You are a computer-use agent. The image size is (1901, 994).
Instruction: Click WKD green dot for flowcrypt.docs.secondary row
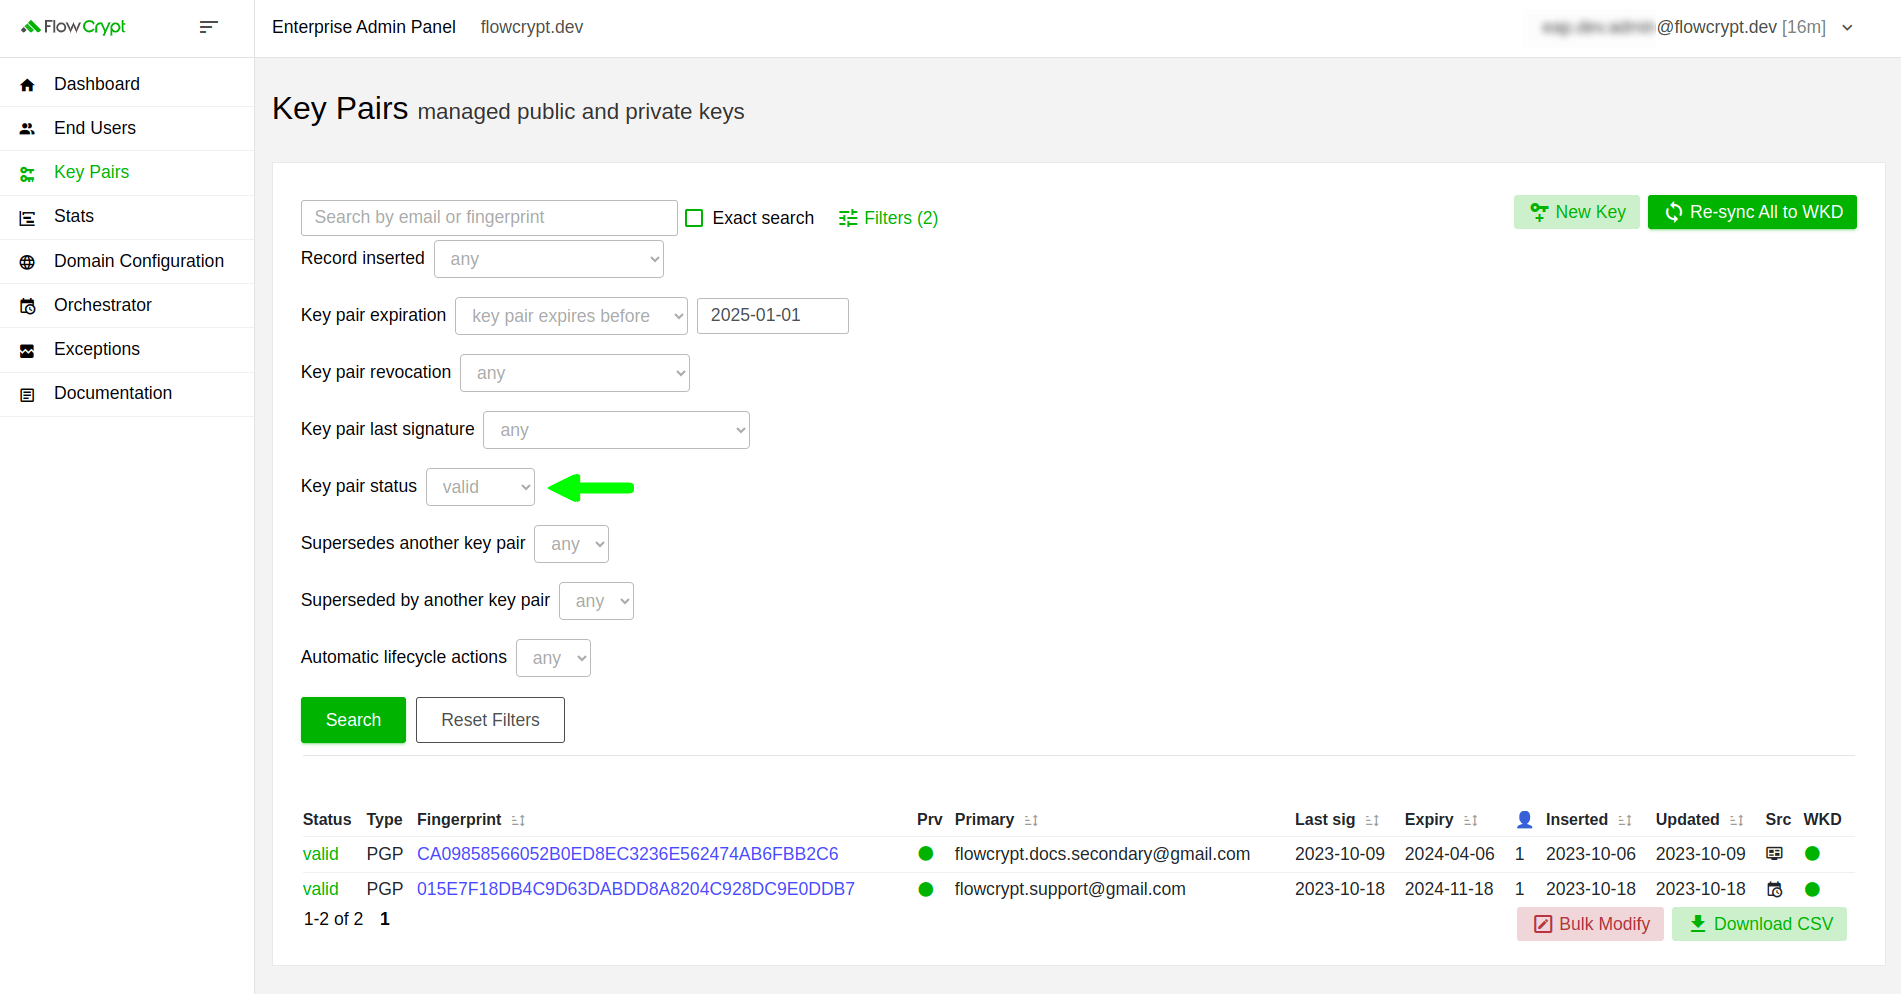(x=1812, y=854)
